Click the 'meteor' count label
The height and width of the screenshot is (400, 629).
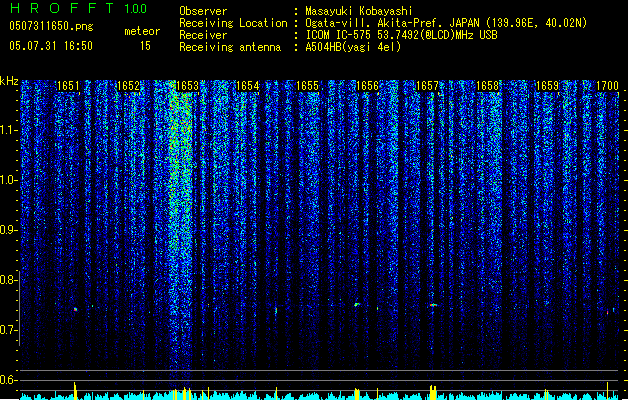[142, 31]
